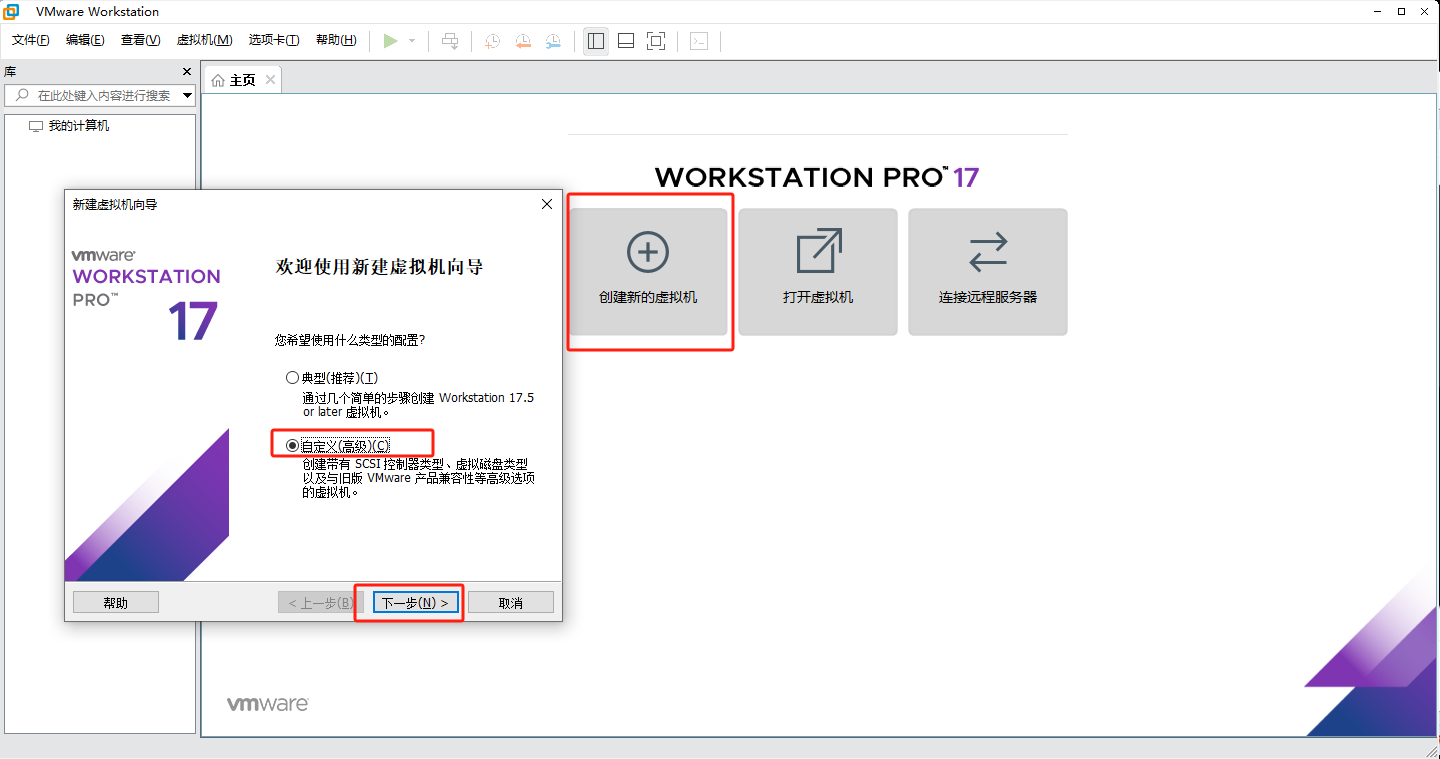Image resolution: width=1440 pixels, height=759 pixels.
Task: Select 我的计算机 in the library tree
Action: tap(79, 126)
